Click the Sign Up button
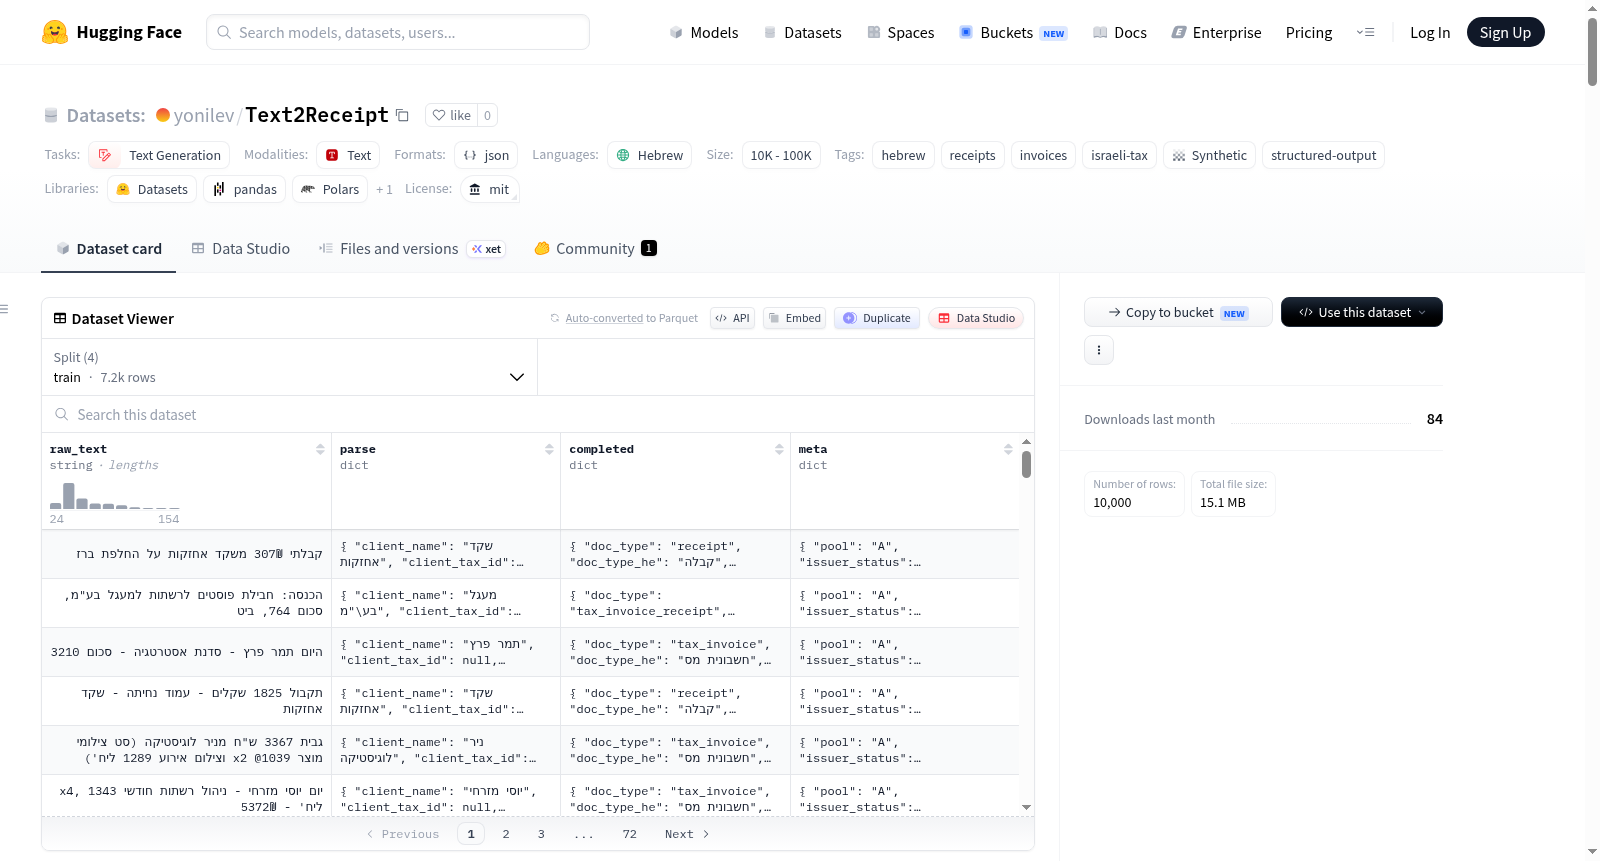Viewport: 1600px width, 861px height. click(1505, 32)
